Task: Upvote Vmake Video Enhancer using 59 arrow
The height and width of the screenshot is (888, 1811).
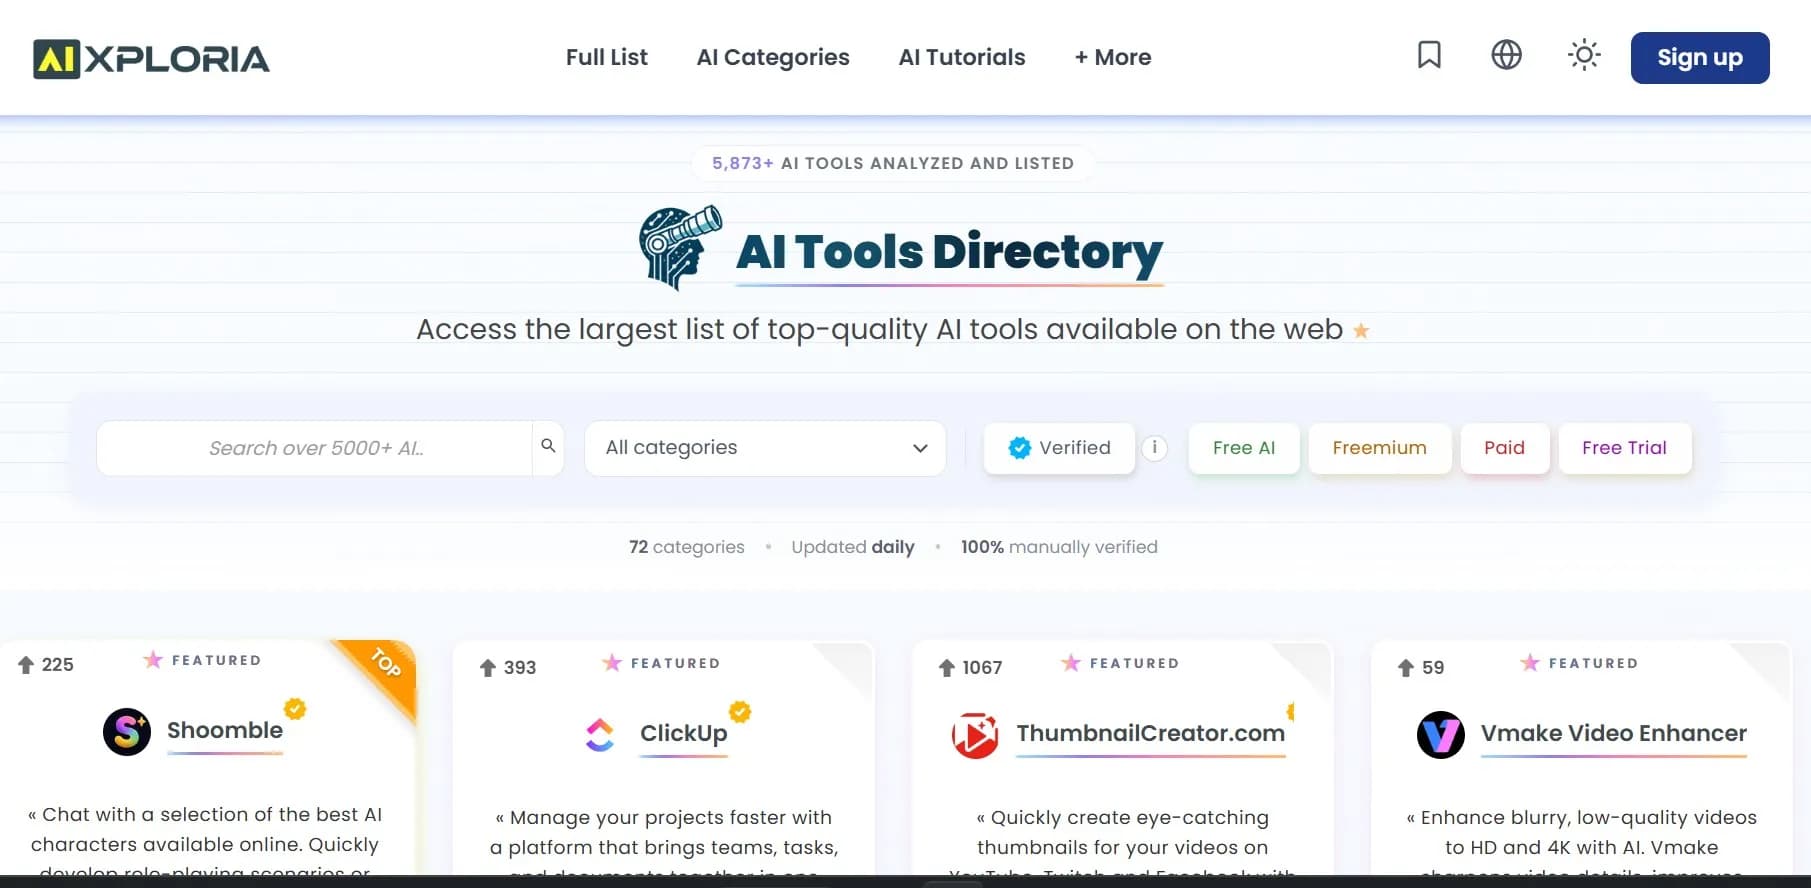Action: coord(1405,668)
